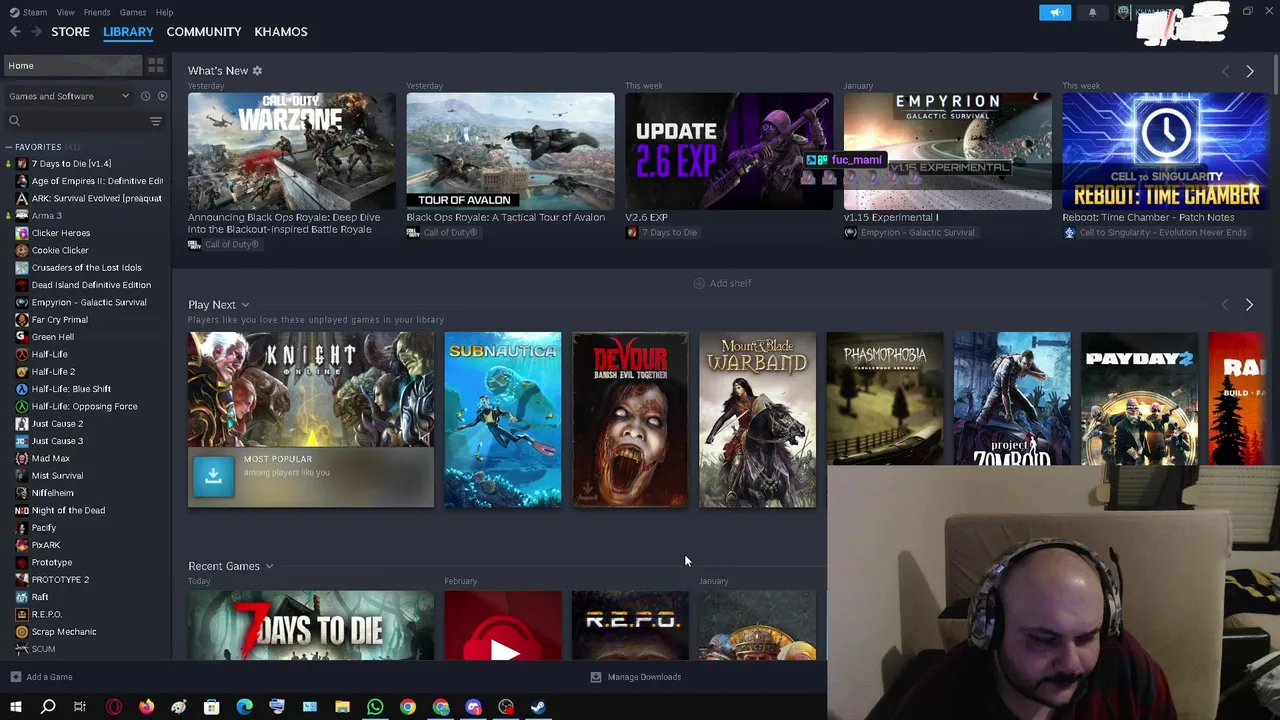The height and width of the screenshot is (720, 1280).
Task: Open advanced filter options icon
Action: tap(156, 121)
